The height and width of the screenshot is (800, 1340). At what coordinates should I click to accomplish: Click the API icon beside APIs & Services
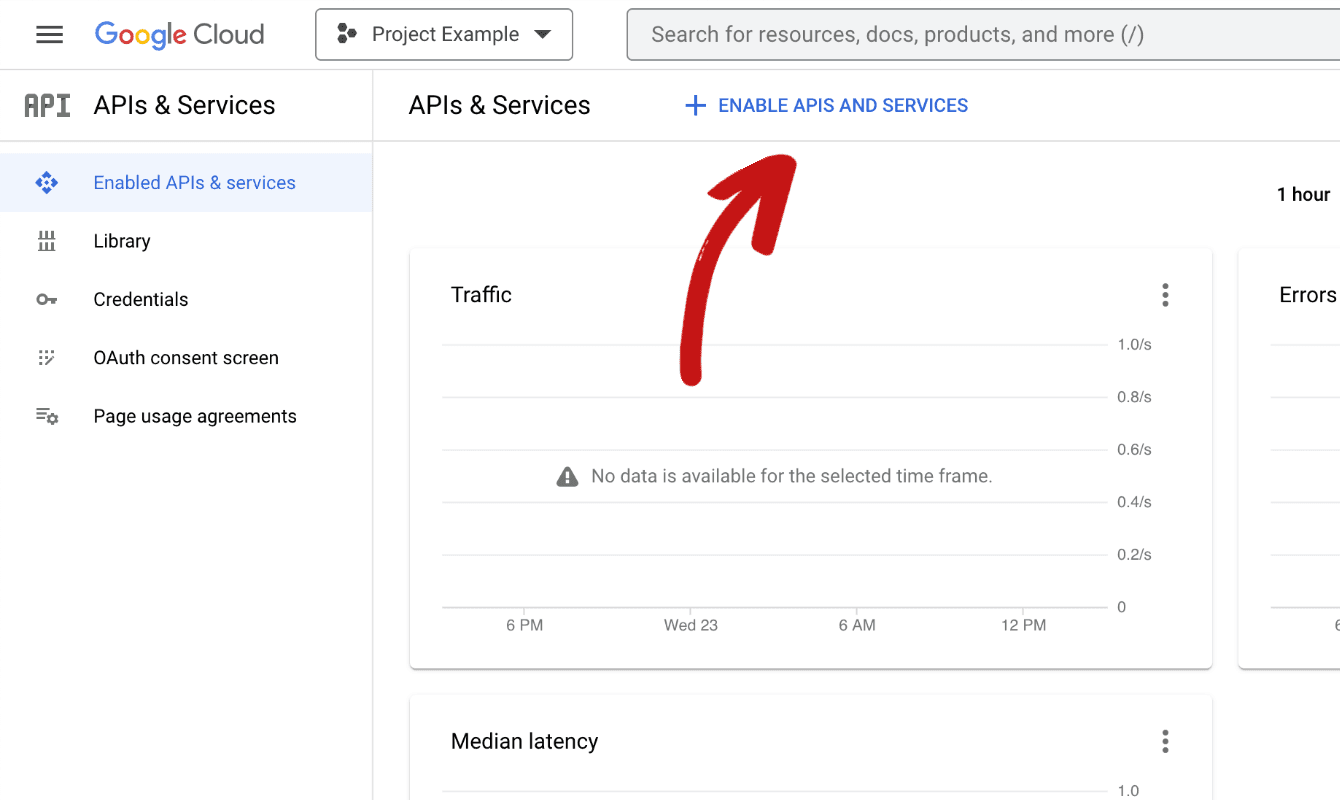(x=47, y=105)
